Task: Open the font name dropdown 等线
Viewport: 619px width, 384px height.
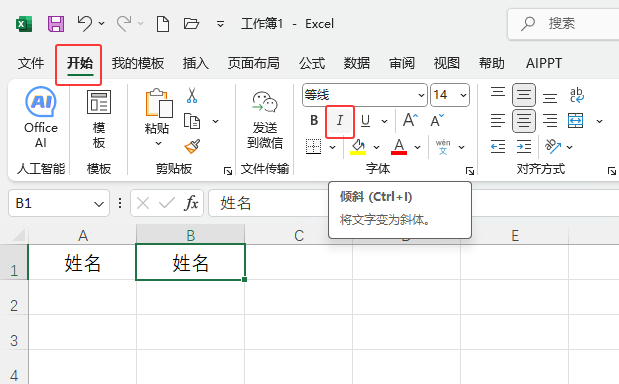Action: pyautogui.click(x=421, y=95)
